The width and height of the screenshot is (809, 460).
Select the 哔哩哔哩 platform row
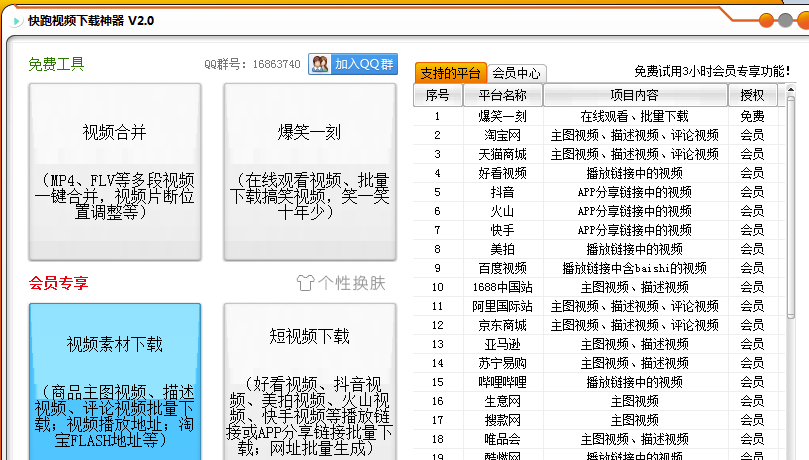click(x=598, y=382)
